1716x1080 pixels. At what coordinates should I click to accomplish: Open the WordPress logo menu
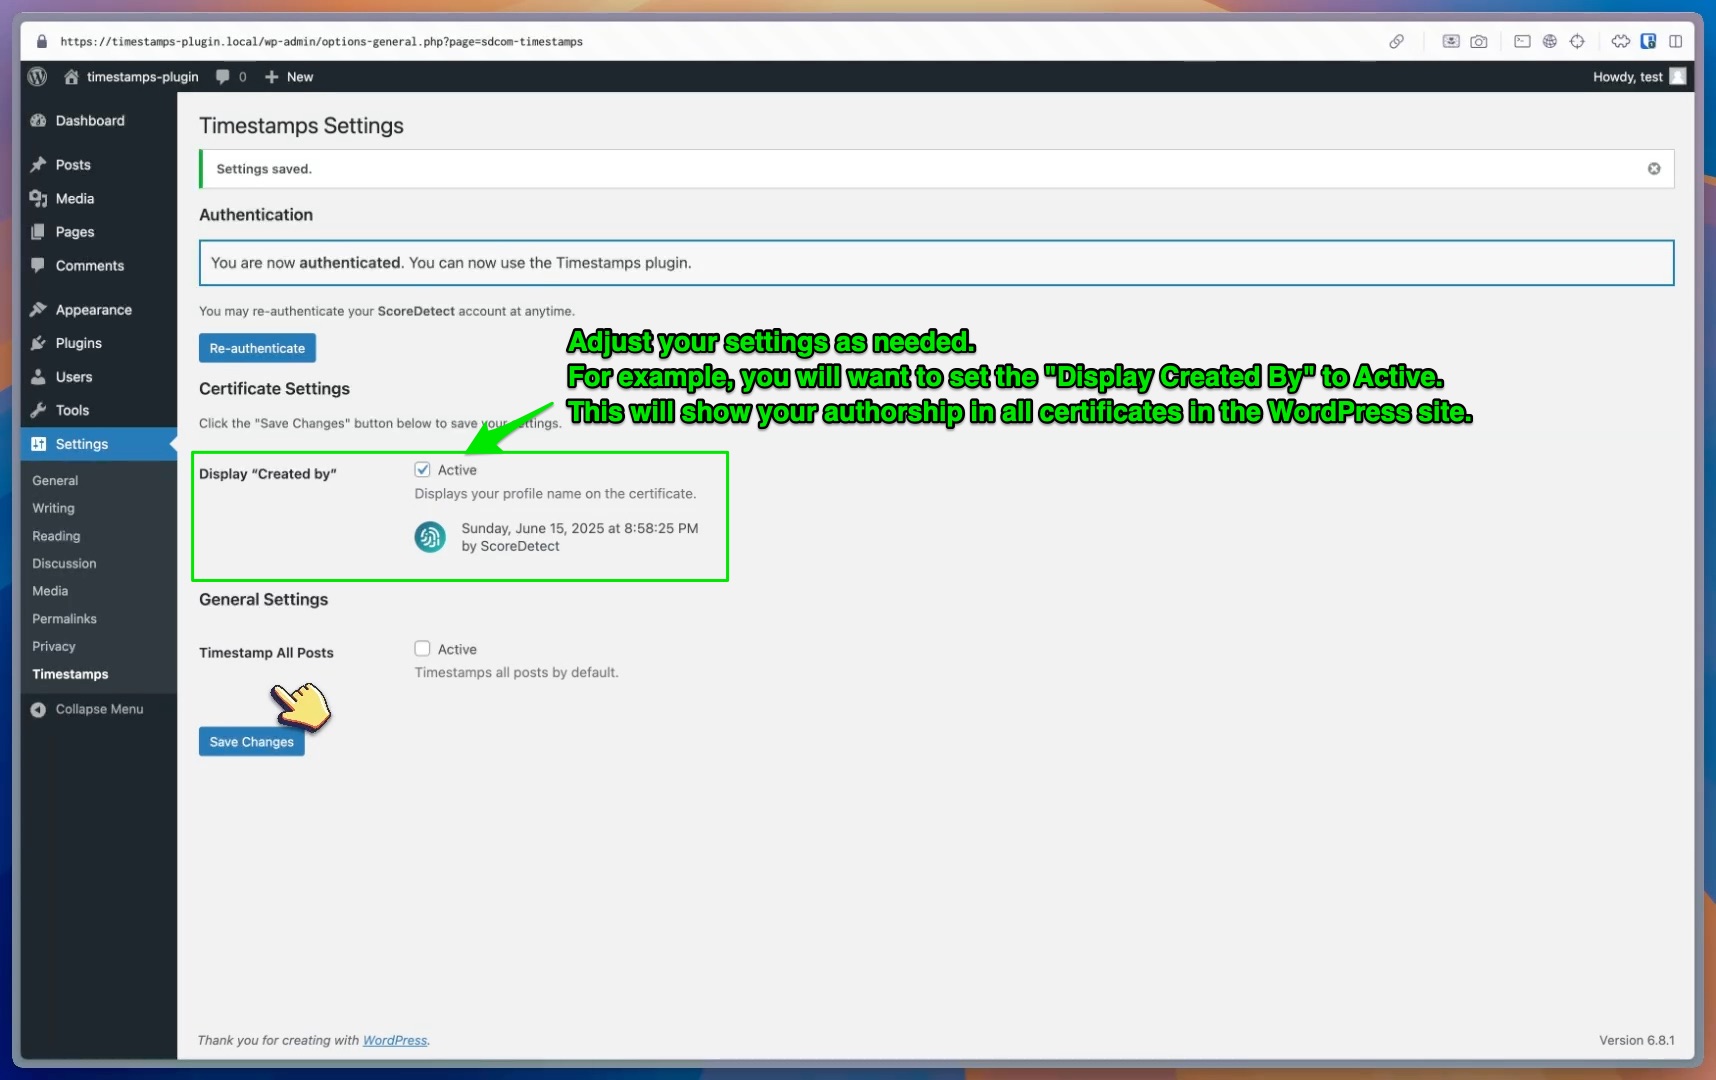38,77
